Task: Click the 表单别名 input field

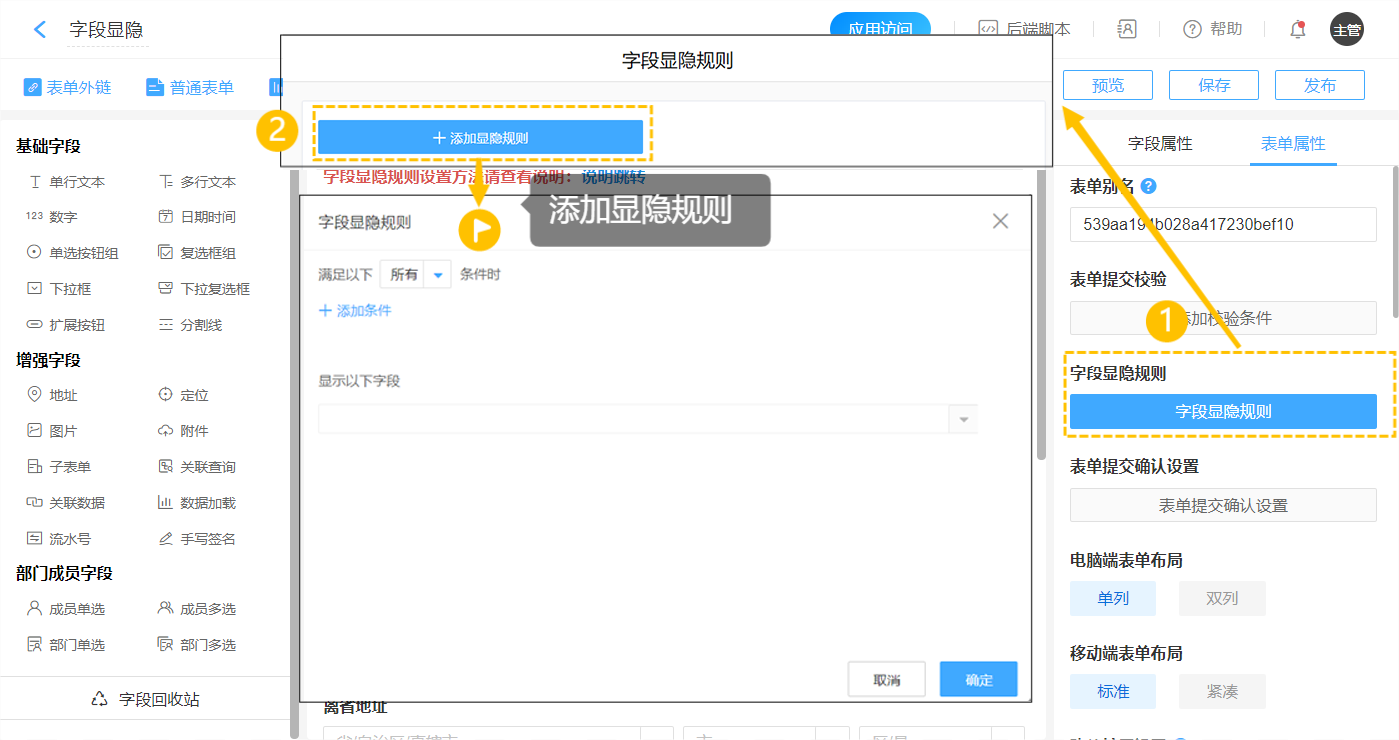Action: (x=1222, y=224)
